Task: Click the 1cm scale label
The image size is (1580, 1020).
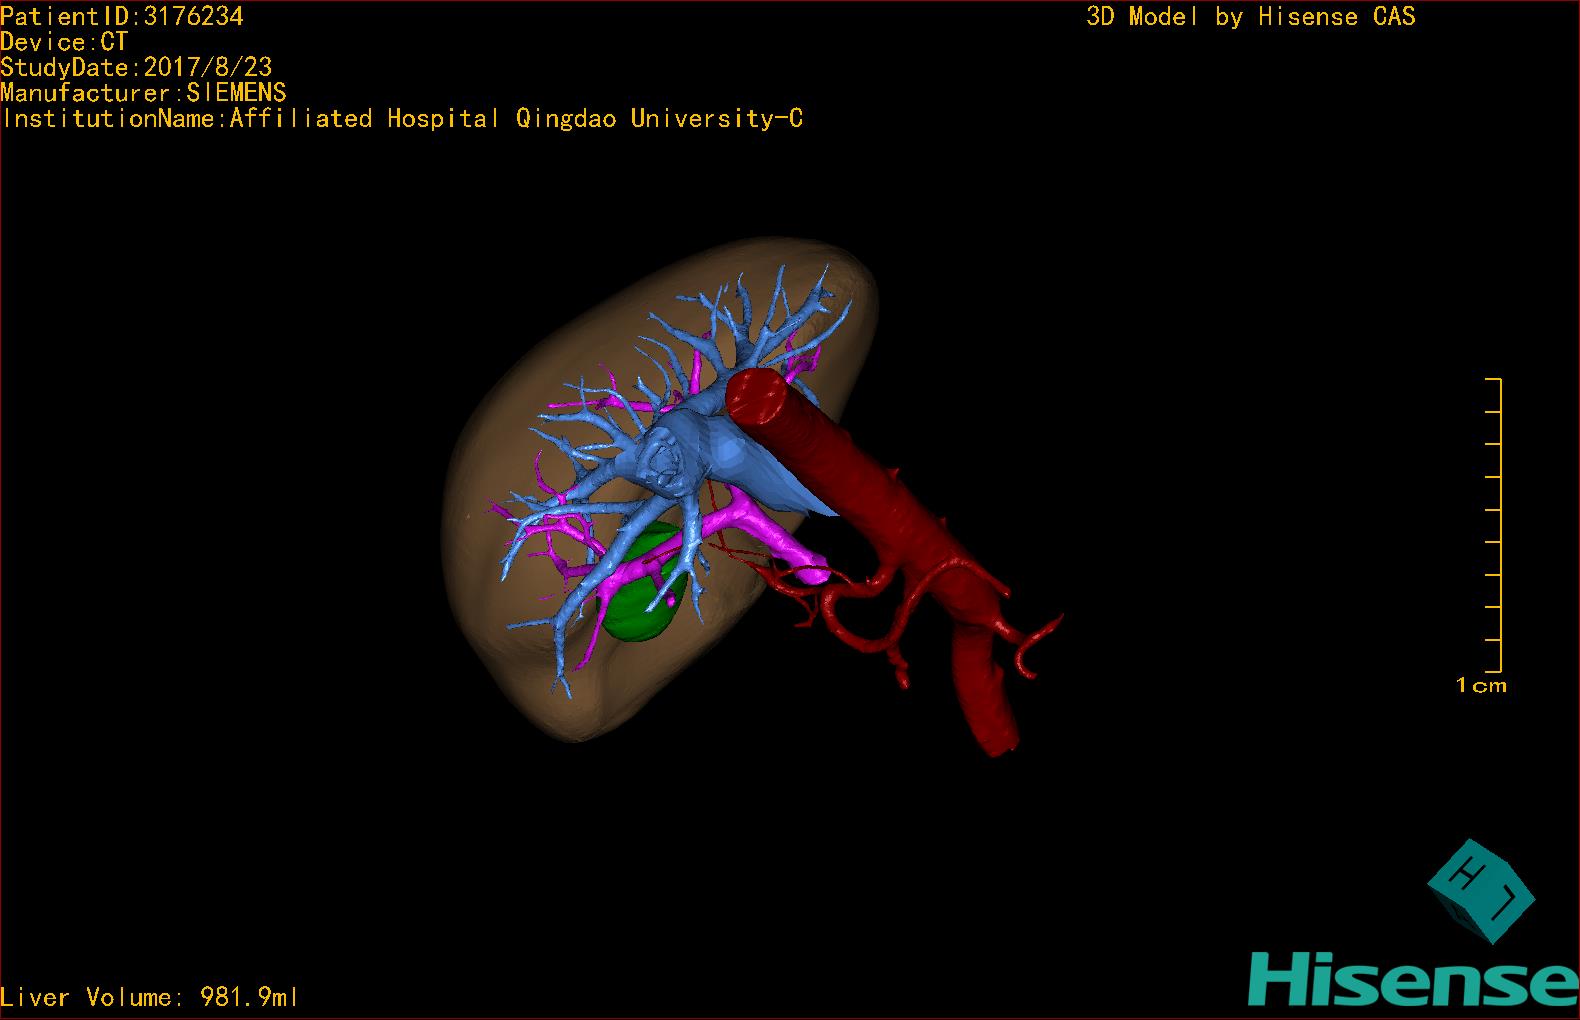Action: click(1481, 686)
